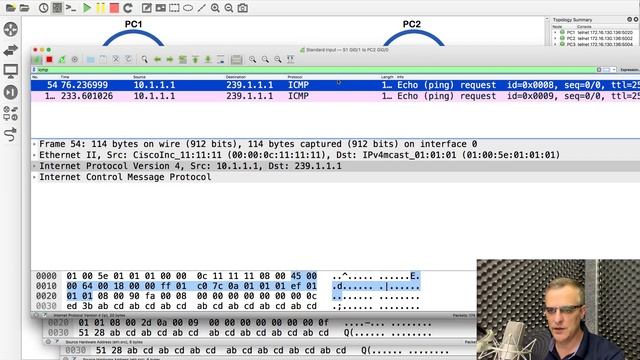This screenshot has width=640, height=360.
Task: Browse all devices in the GNS3 sidebar
Action: pos(11,113)
